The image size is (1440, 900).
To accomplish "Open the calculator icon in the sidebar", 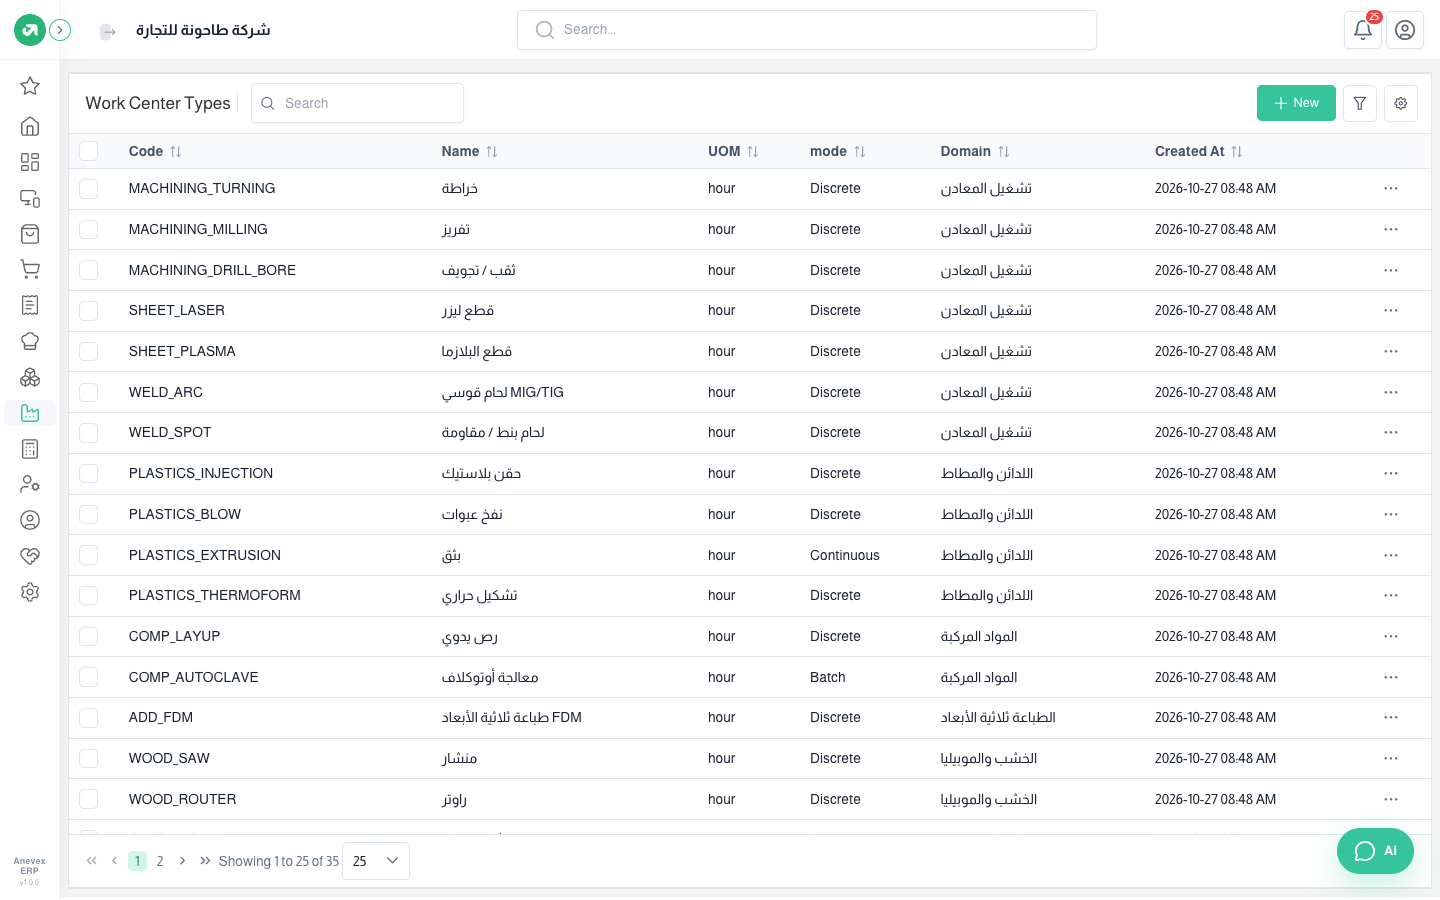I will click(30, 449).
